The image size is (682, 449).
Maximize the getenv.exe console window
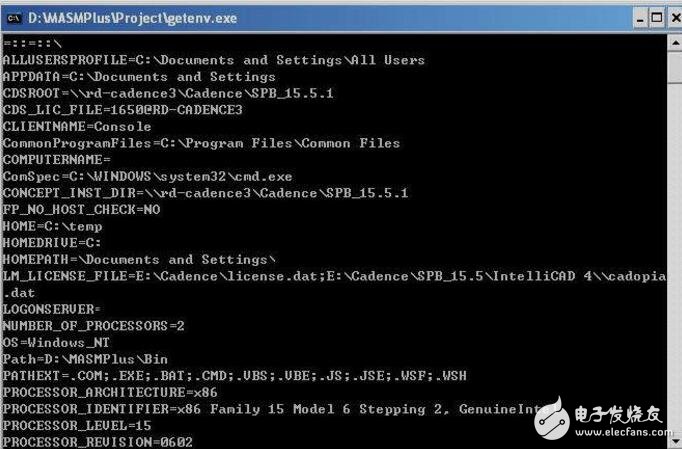pos(657,17)
